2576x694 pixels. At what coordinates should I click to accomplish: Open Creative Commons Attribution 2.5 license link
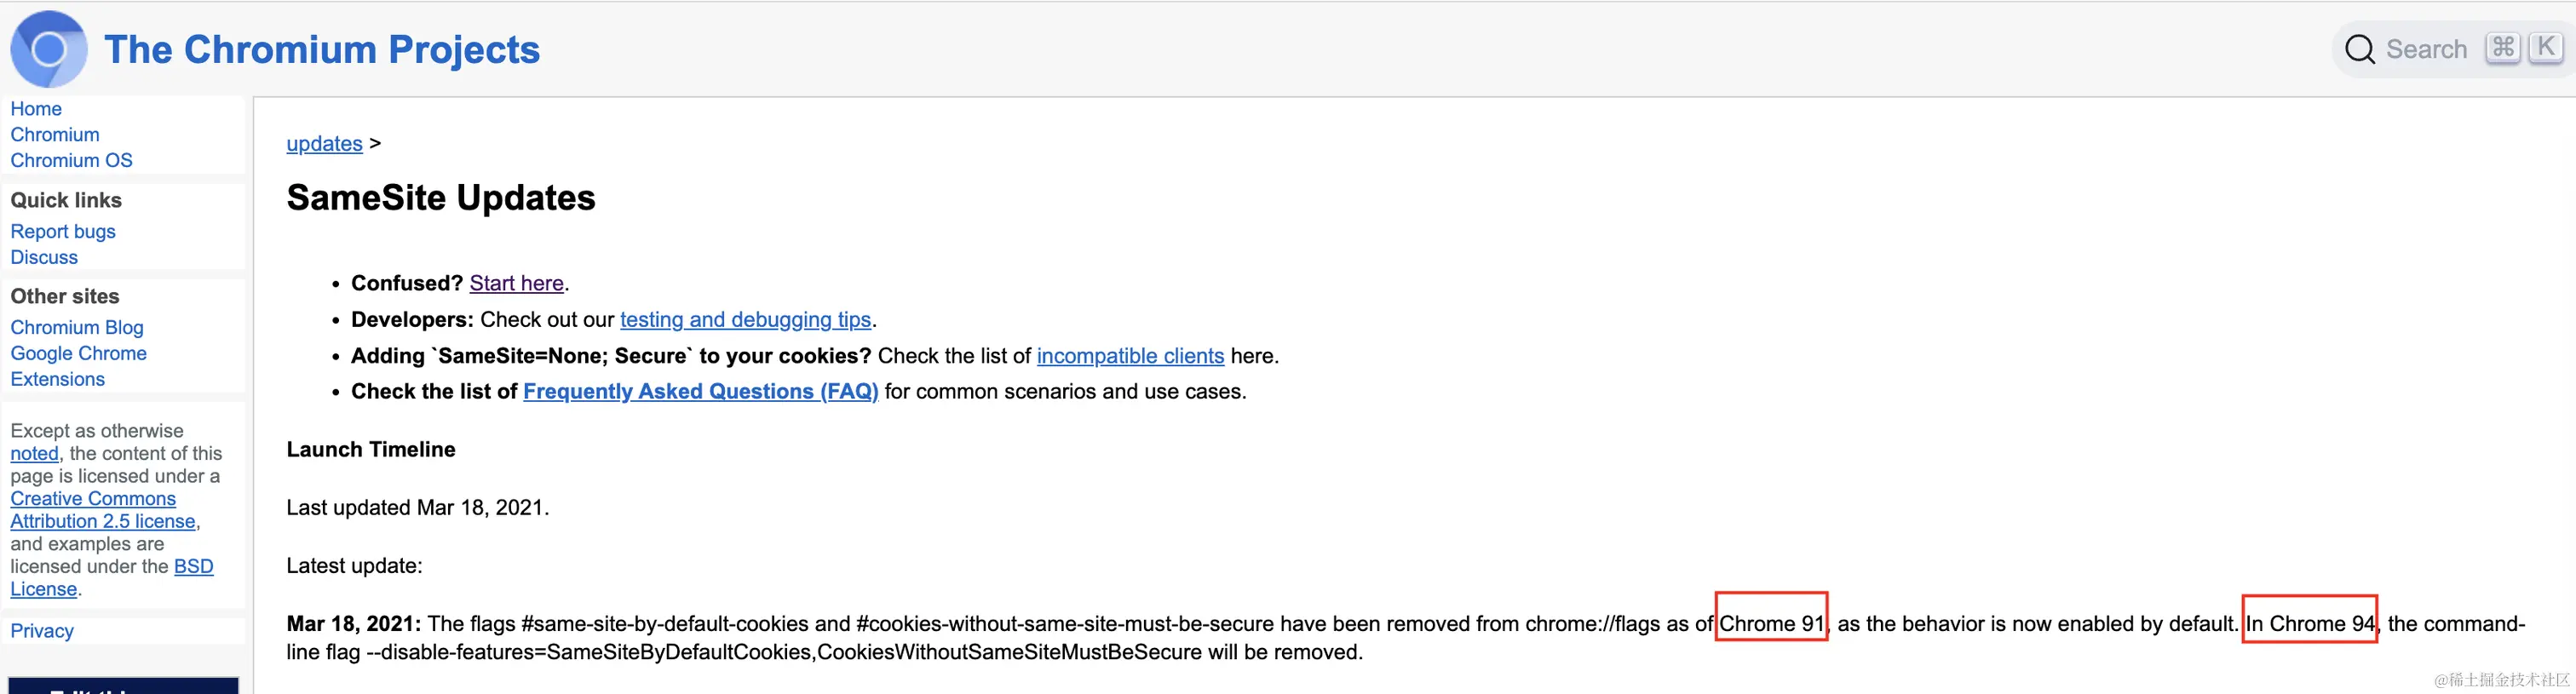pyautogui.click(x=103, y=510)
